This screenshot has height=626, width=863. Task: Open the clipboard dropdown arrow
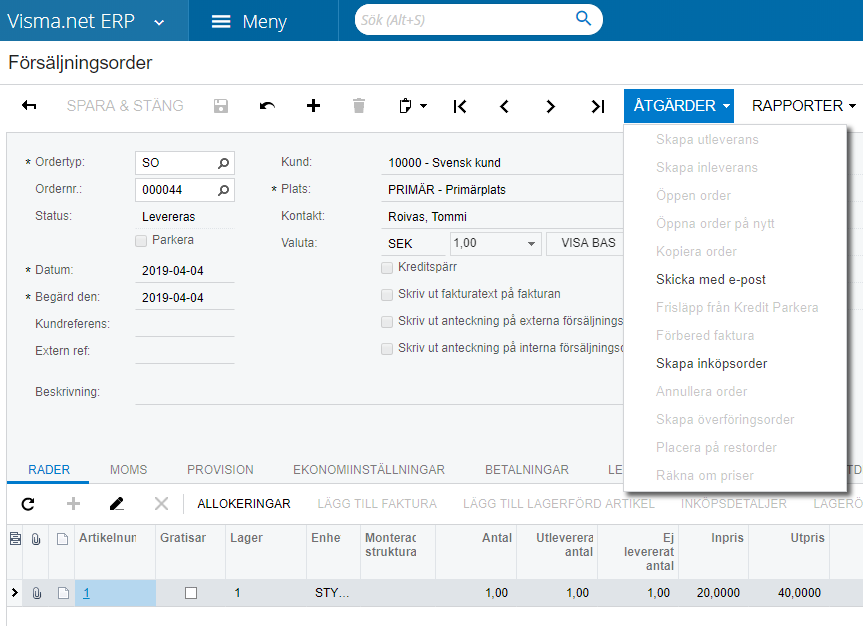(x=423, y=106)
